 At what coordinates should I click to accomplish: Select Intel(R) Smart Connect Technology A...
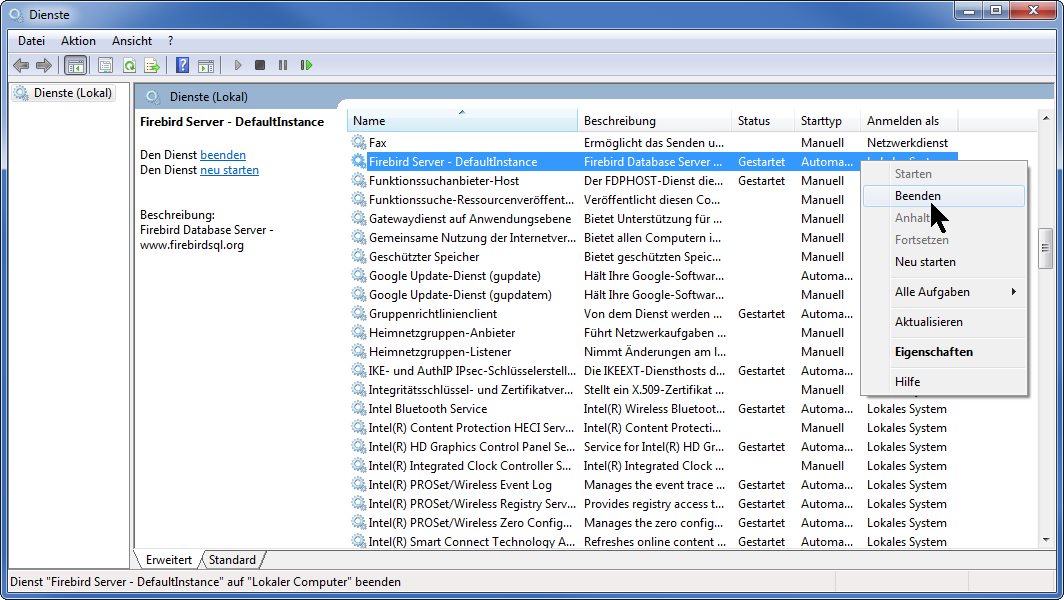click(653, 542)
